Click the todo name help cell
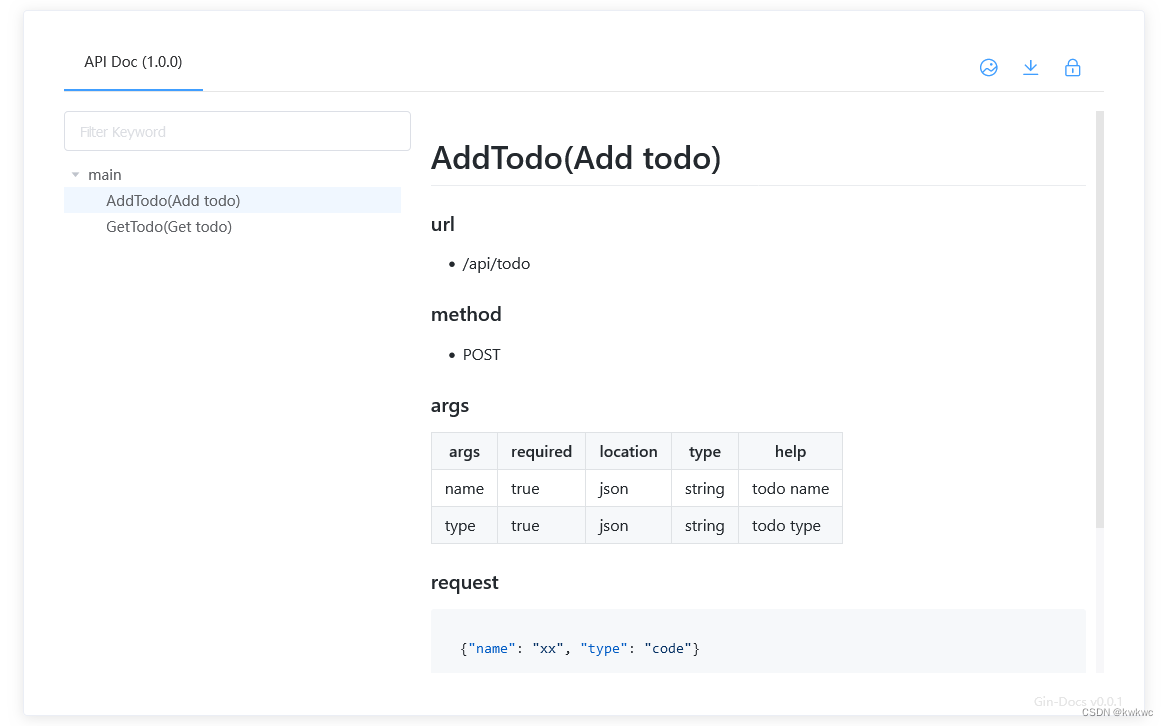Image resolution: width=1168 pixels, height=726 pixels. tap(790, 488)
